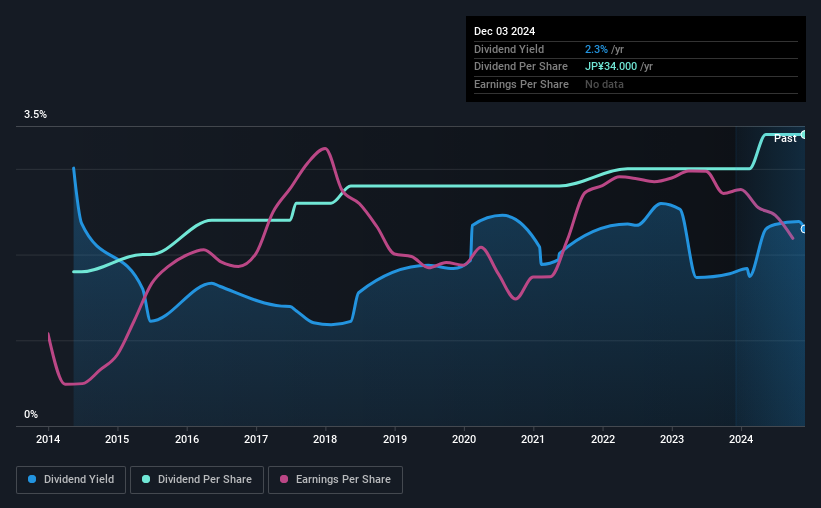Viewport: 821px width, 508px height.
Task: Click the 2024 x-axis label
Action: click(x=741, y=439)
